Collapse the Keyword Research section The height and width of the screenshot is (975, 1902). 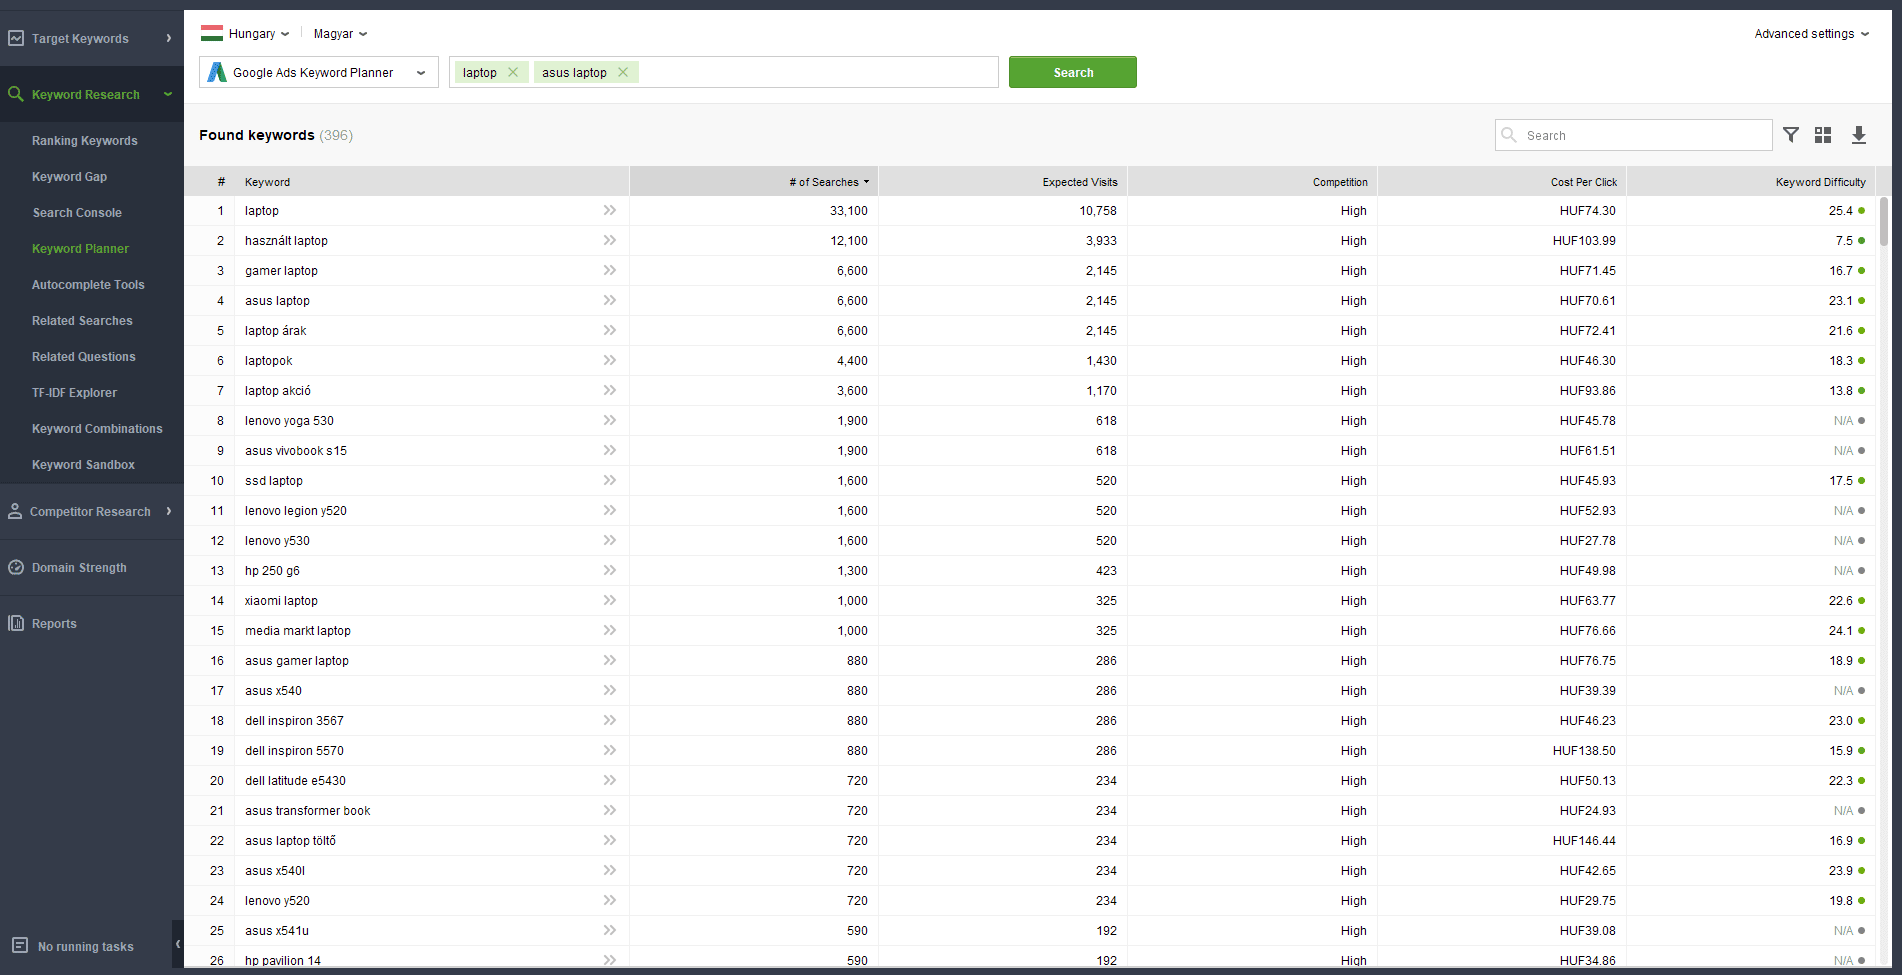click(168, 94)
